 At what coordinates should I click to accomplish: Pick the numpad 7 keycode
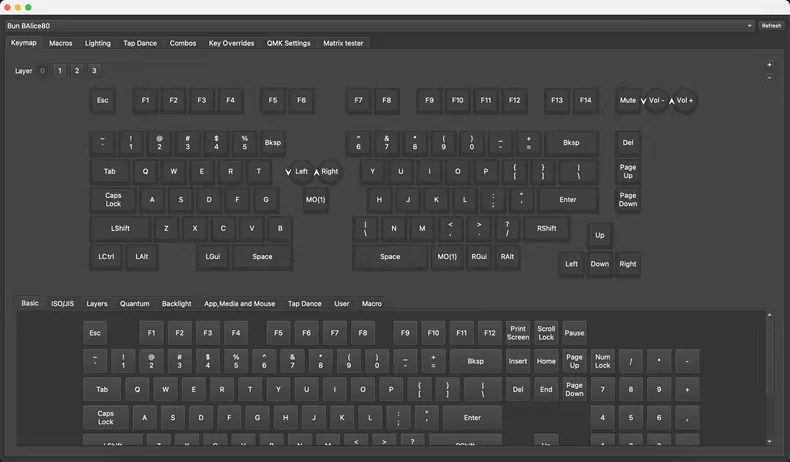click(603, 389)
